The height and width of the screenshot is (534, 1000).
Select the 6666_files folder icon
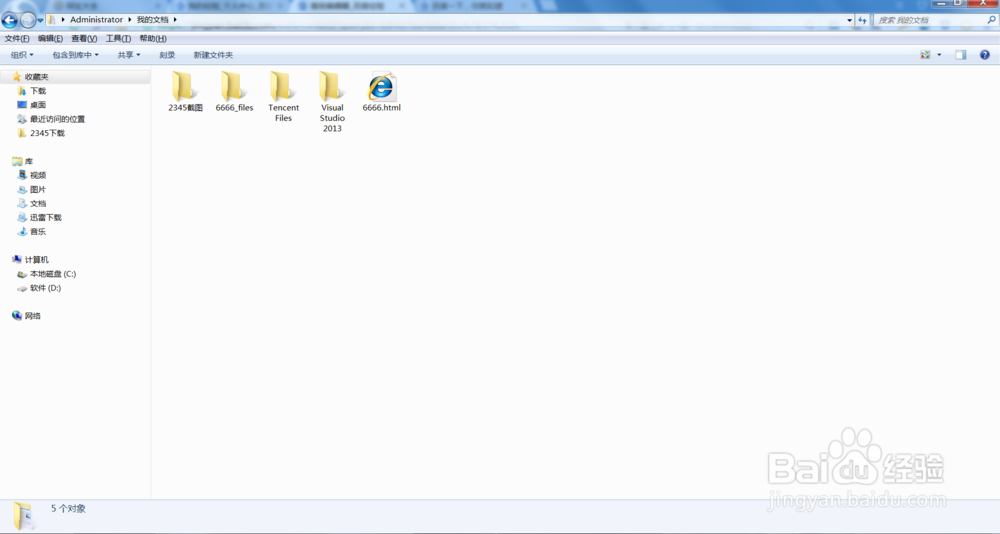coord(233,85)
